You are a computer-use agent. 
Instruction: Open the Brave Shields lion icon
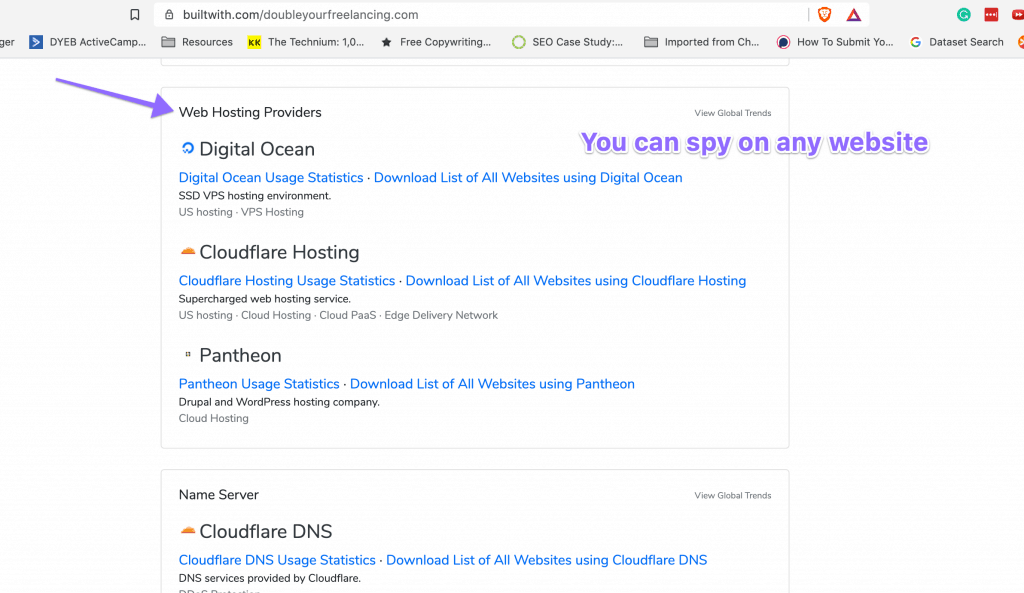coord(824,14)
